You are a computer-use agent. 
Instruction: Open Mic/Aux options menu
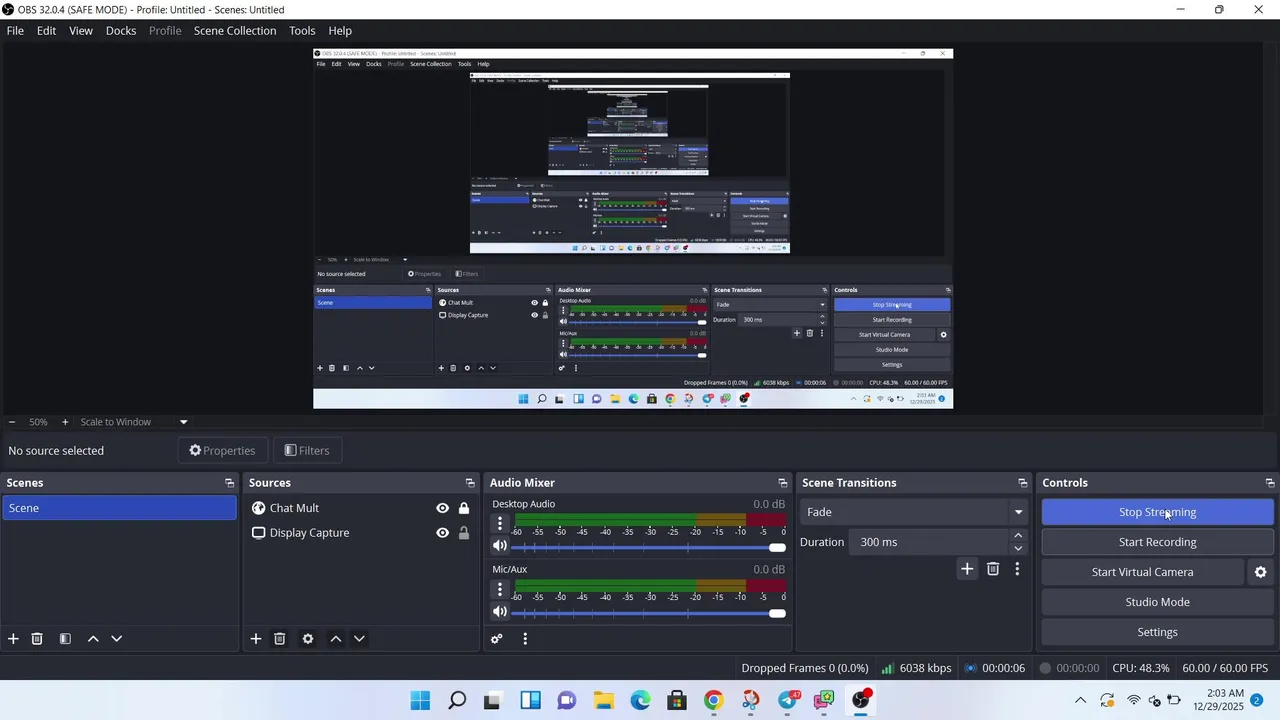pyautogui.click(x=500, y=589)
